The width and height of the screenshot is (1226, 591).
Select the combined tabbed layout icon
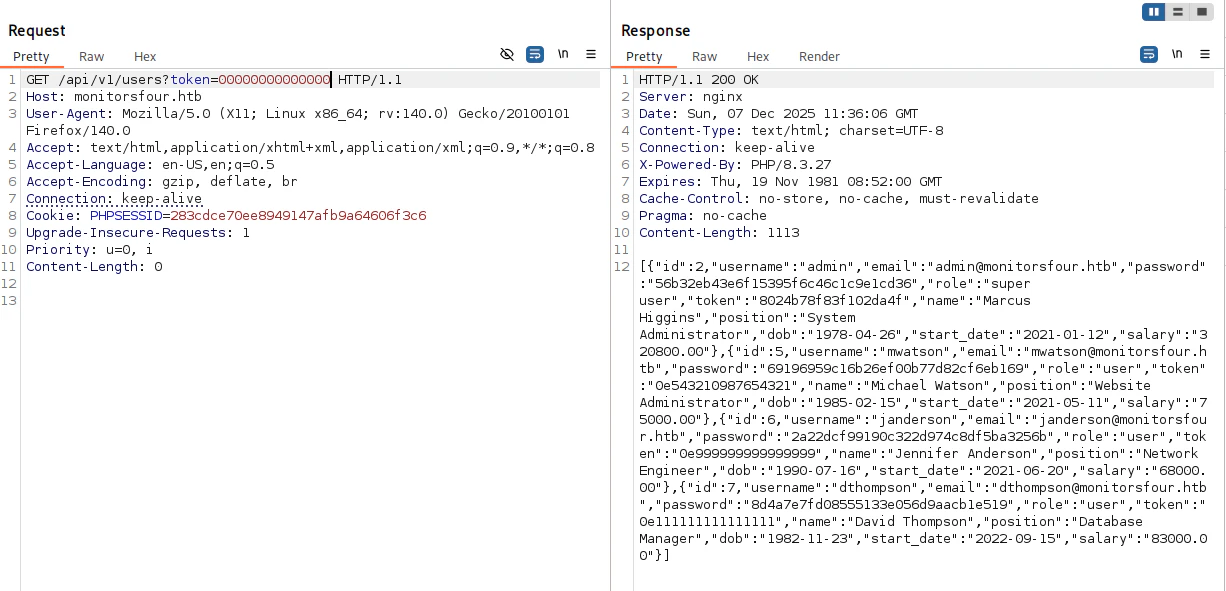coord(1201,12)
